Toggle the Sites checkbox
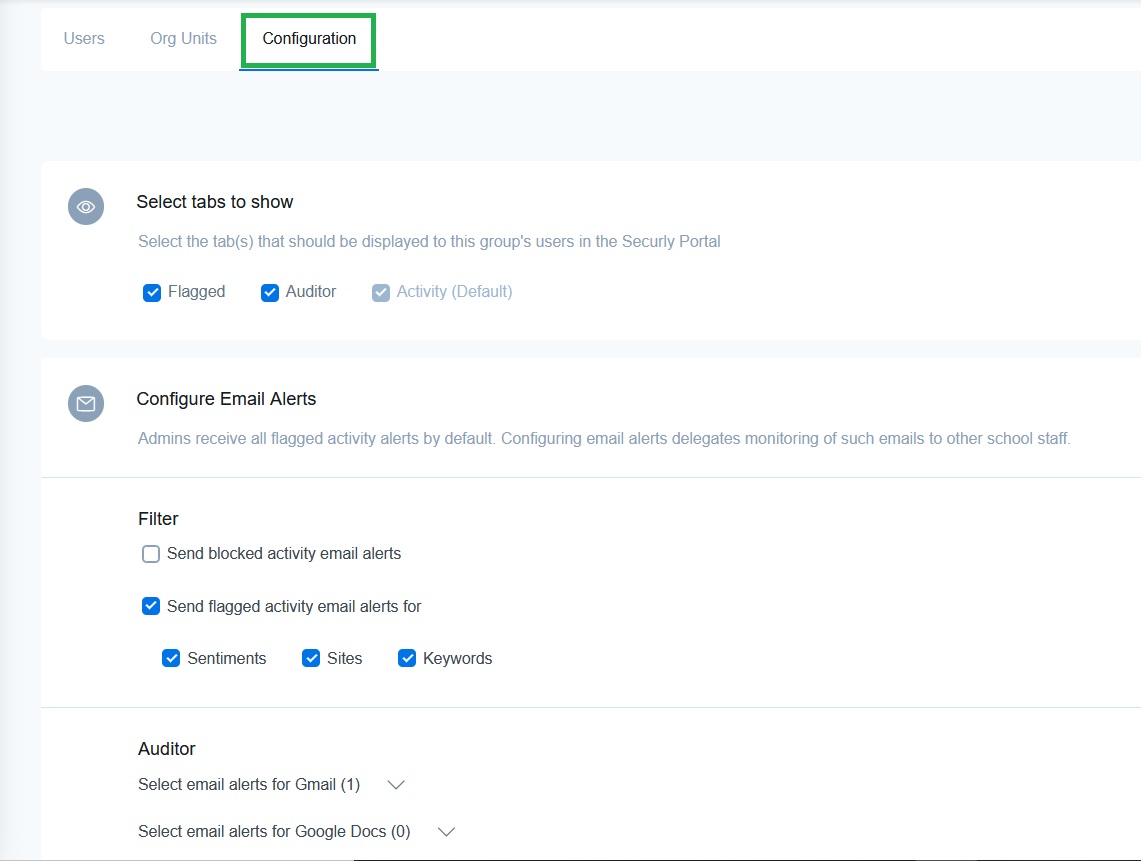Viewport: 1141px width, 861px height. click(311, 659)
